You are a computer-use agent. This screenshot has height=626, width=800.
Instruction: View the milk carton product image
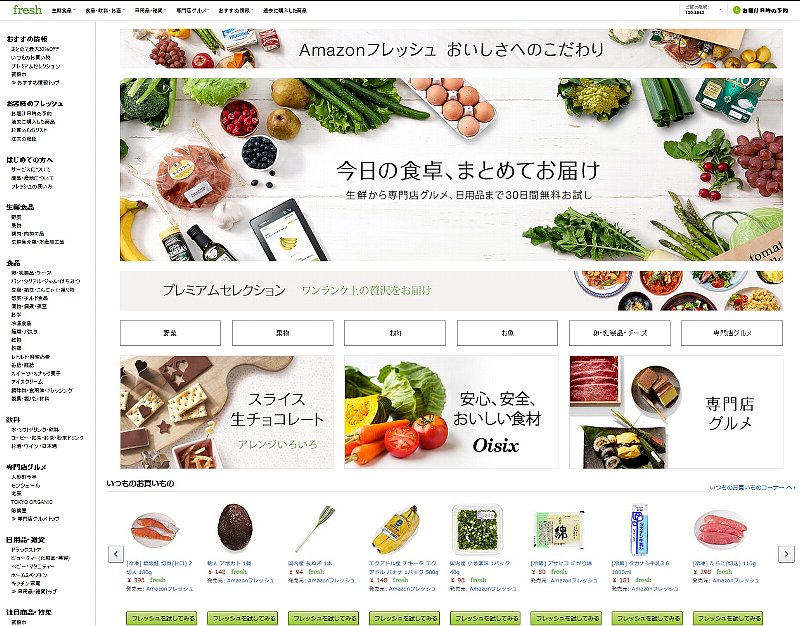[x=638, y=529]
